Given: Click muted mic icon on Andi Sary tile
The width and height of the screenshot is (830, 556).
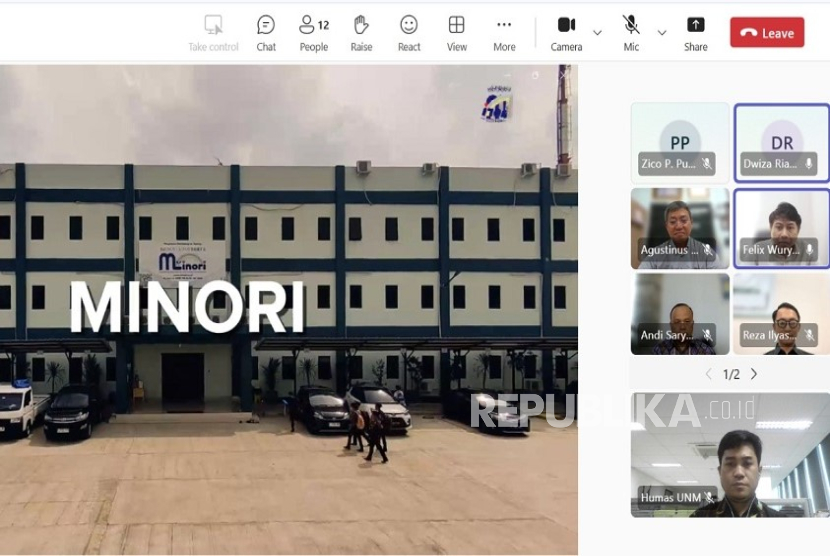Looking at the screenshot, I should [707, 335].
